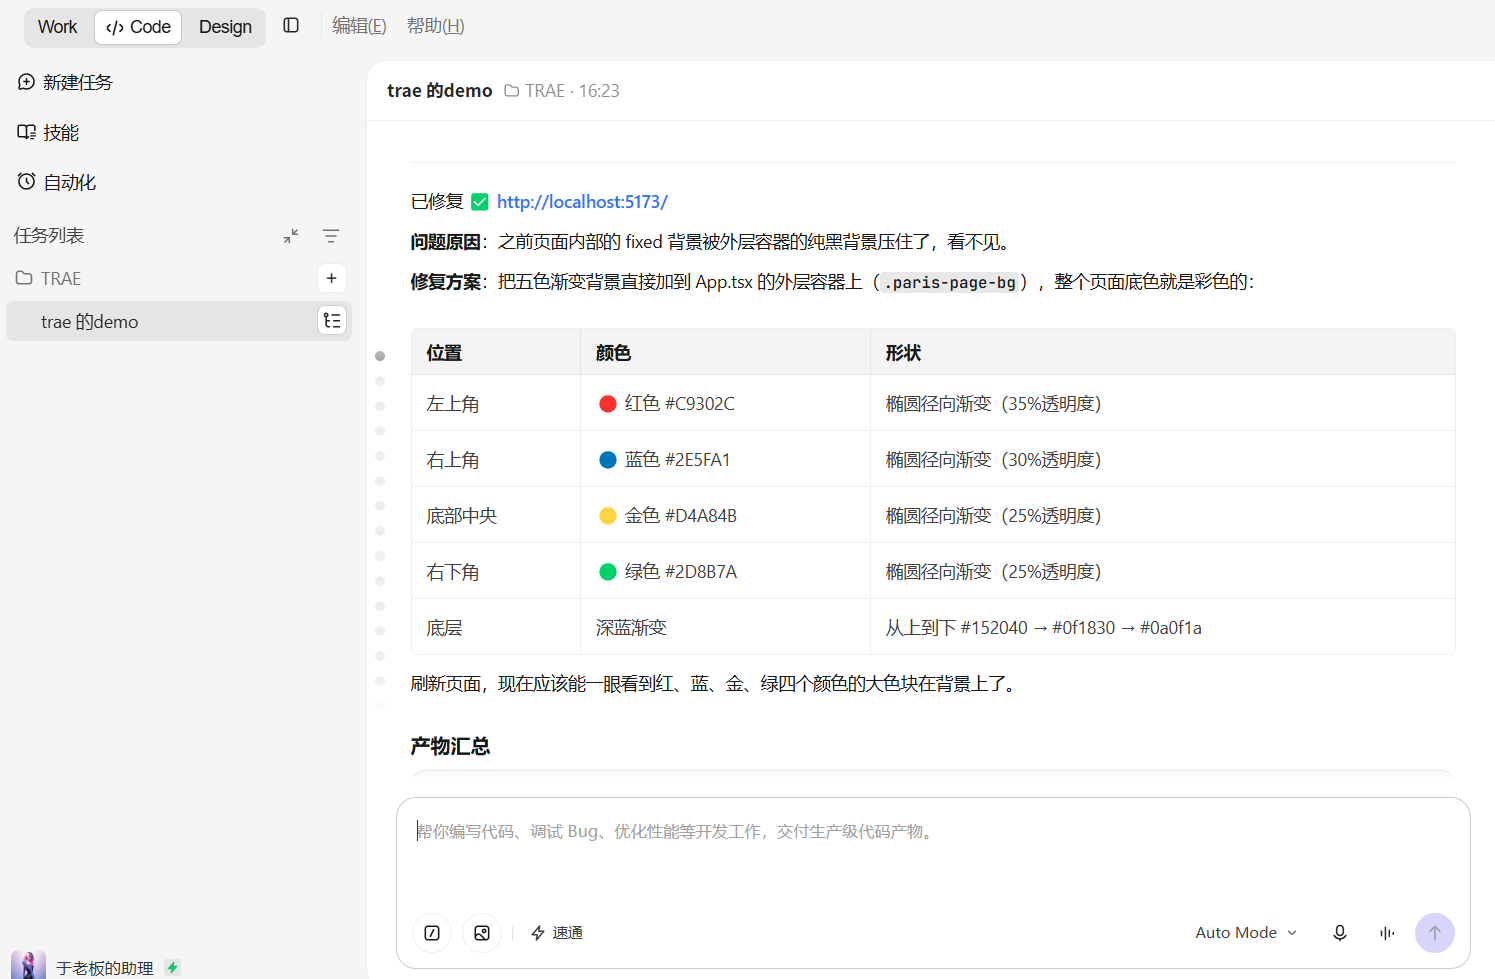
Task: Open the 编辑(E) menu
Action: click(x=359, y=26)
